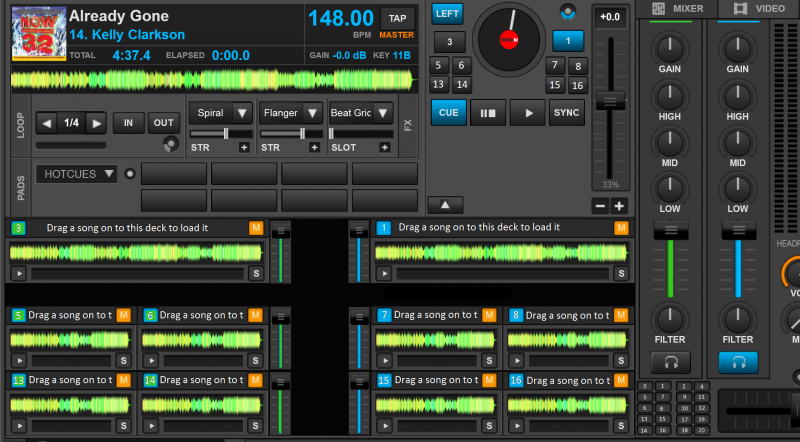Click the plus button under the Flanger effect
This screenshot has height=442, width=800.
pos(314,148)
